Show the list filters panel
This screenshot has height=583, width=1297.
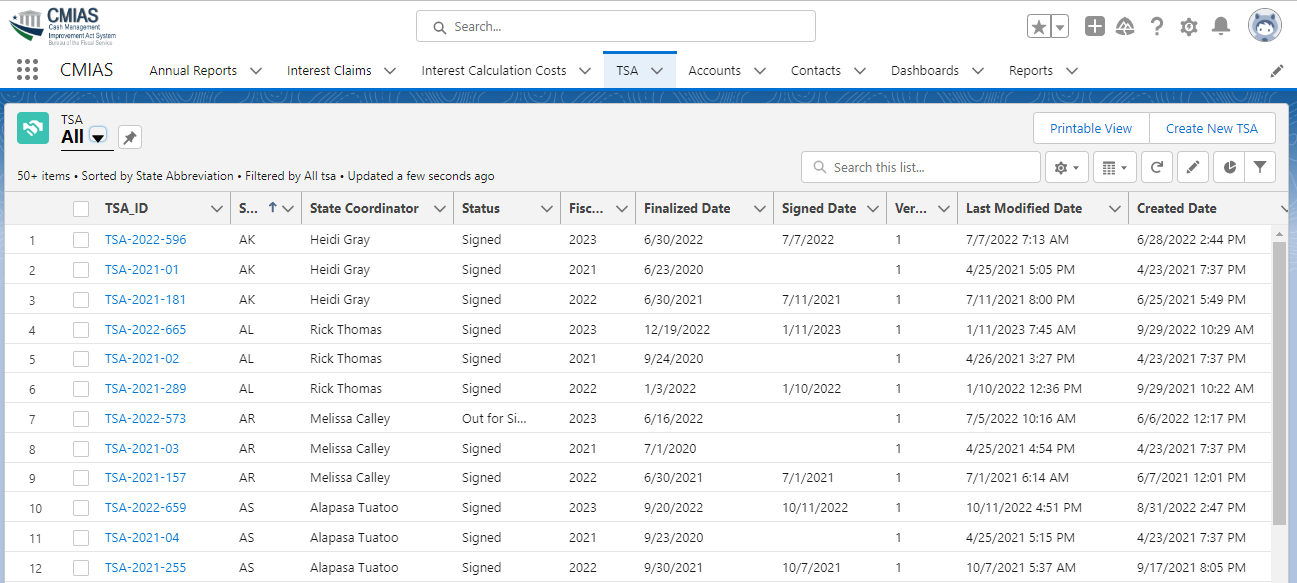point(1260,168)
